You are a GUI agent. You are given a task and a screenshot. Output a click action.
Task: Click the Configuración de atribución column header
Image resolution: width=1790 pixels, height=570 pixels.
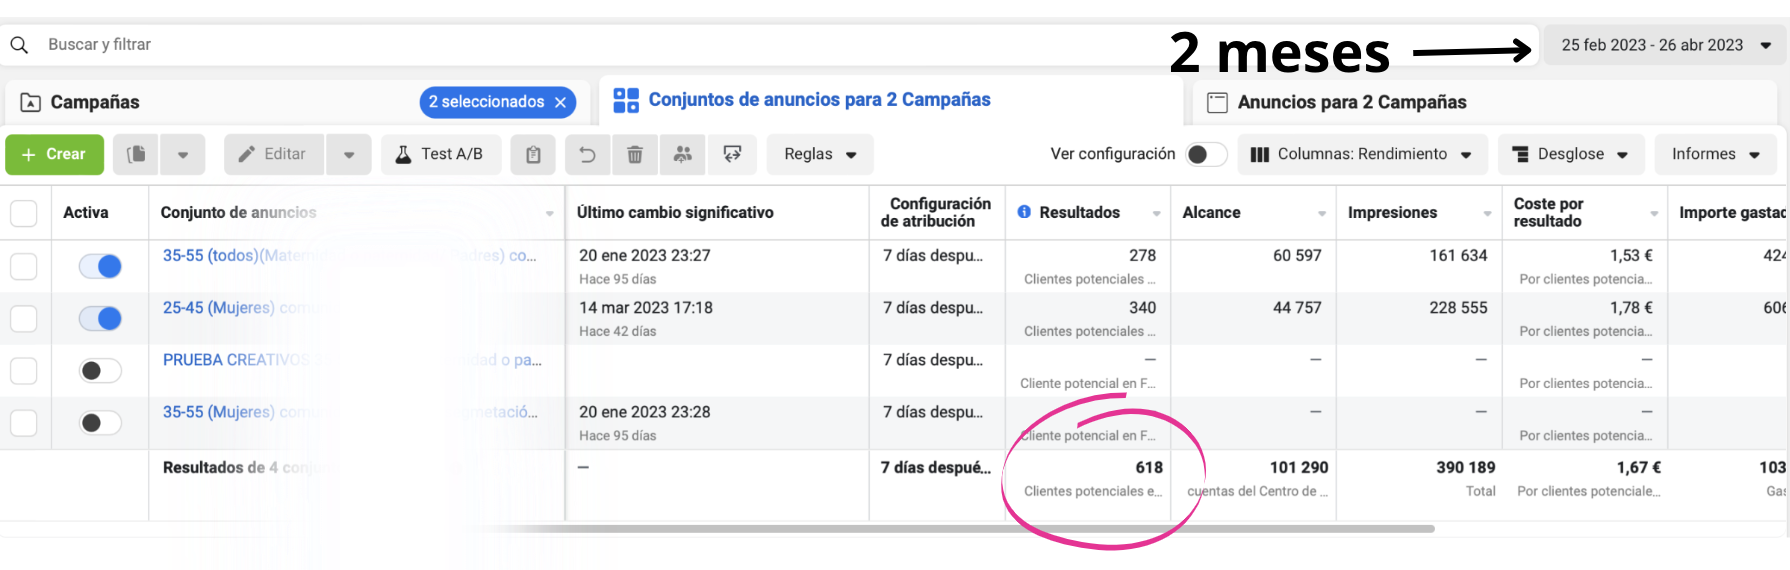[x=936, y=212]
